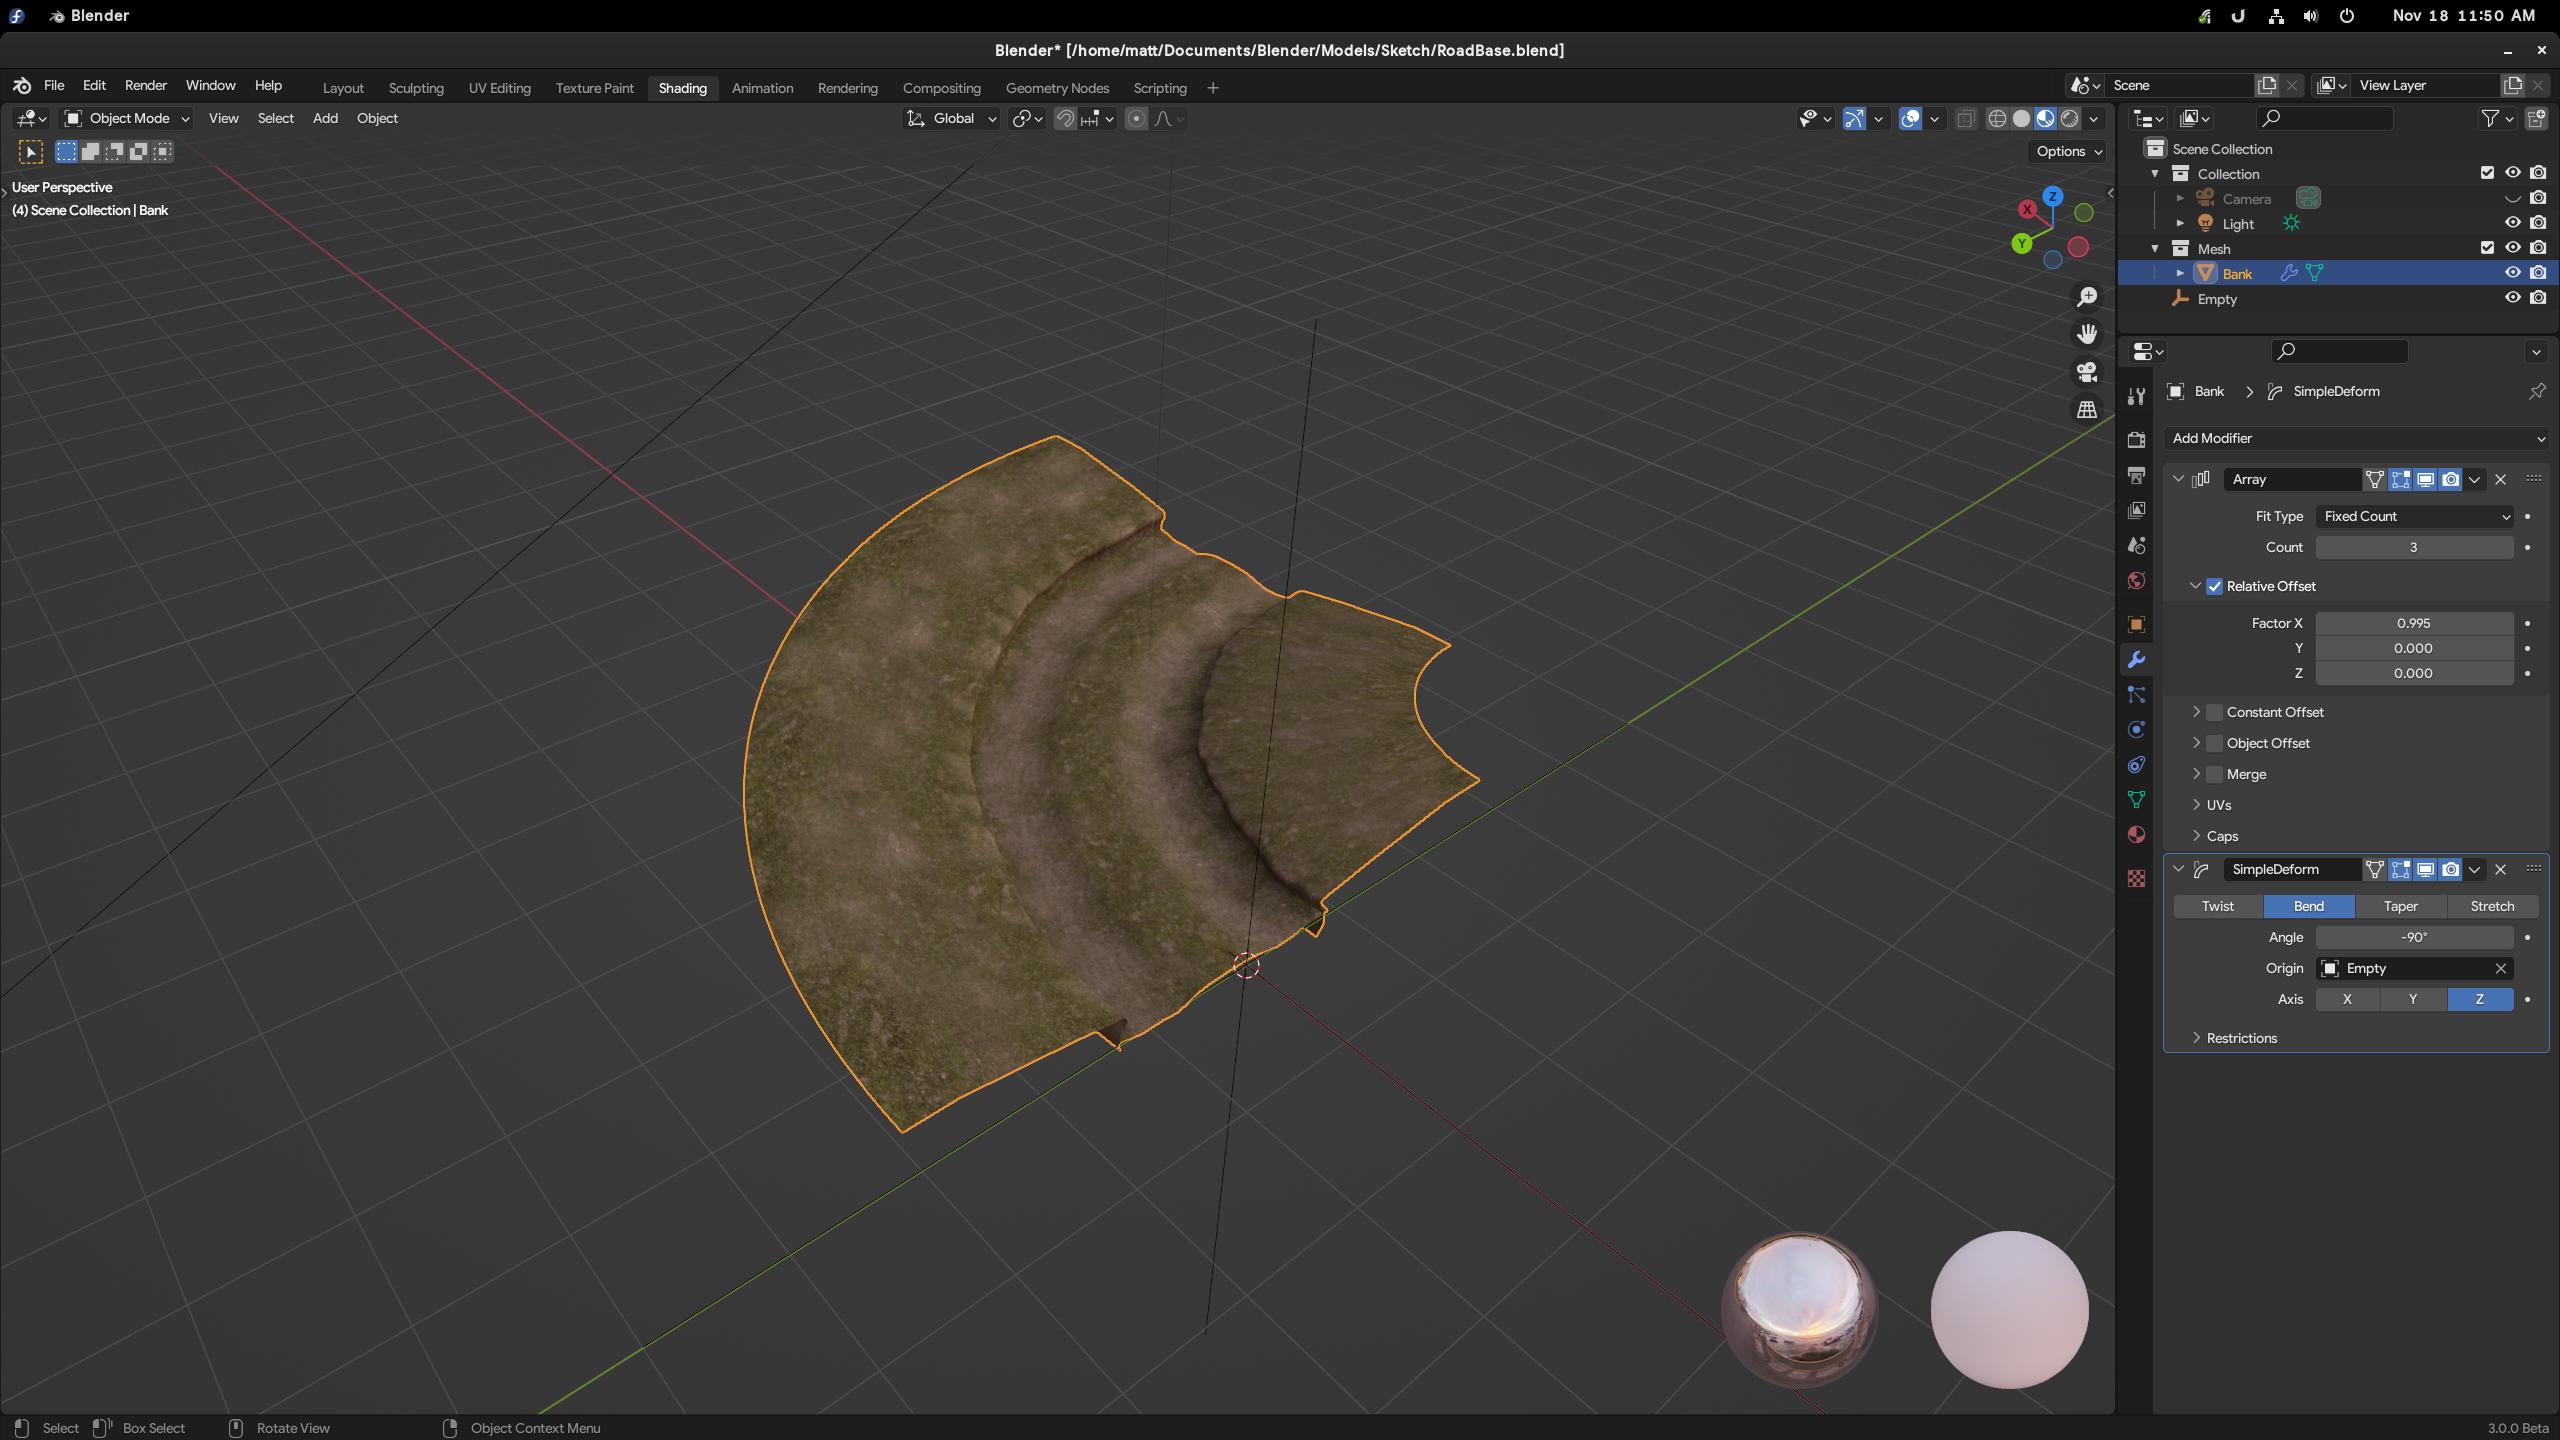
Task: Click the Z axis on navigation gizmo
Action: click(x=2053, y=196)
